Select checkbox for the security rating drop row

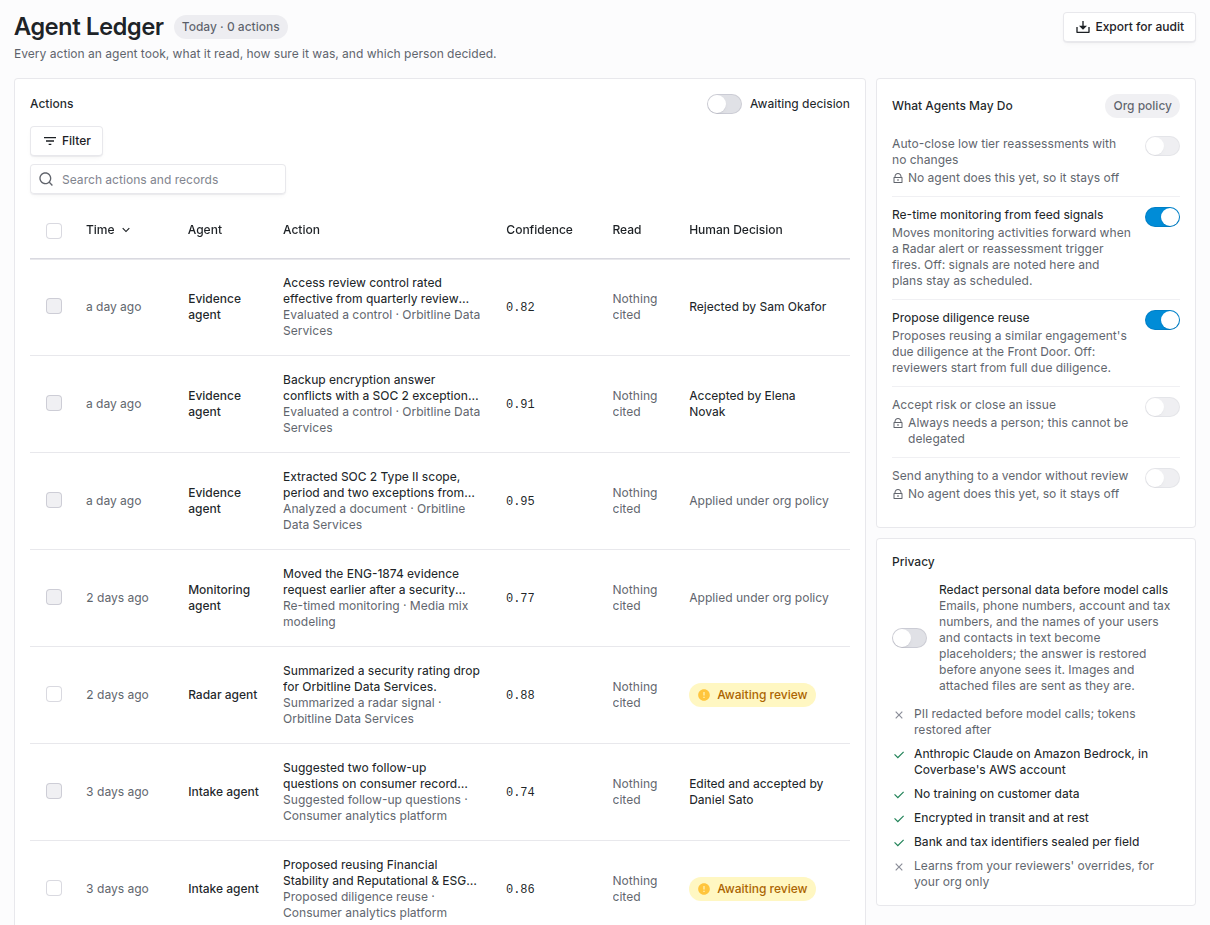54,694
